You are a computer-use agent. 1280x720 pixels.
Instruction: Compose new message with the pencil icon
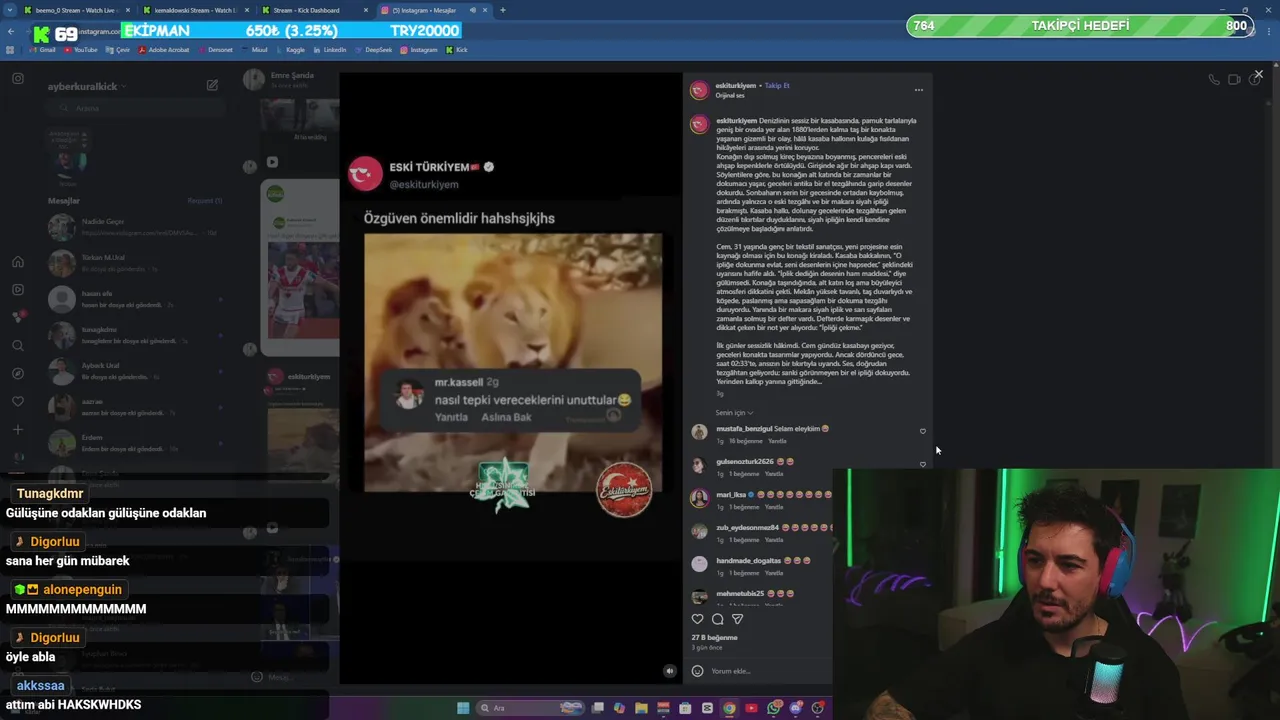[212, 86]
